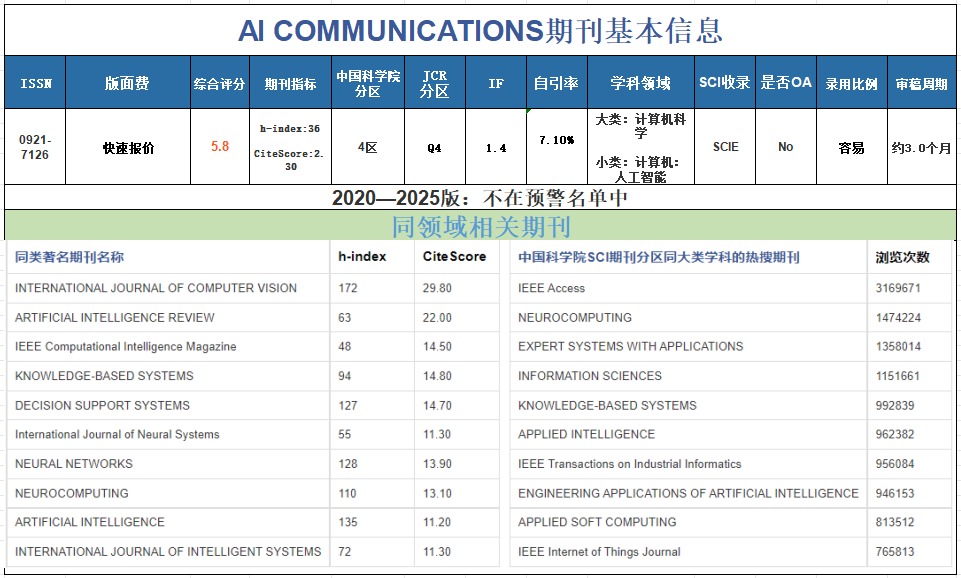961x578 pixels.
Task: Click the 同领域相关期刊 section heading
Action: click(x=481, y=227)
